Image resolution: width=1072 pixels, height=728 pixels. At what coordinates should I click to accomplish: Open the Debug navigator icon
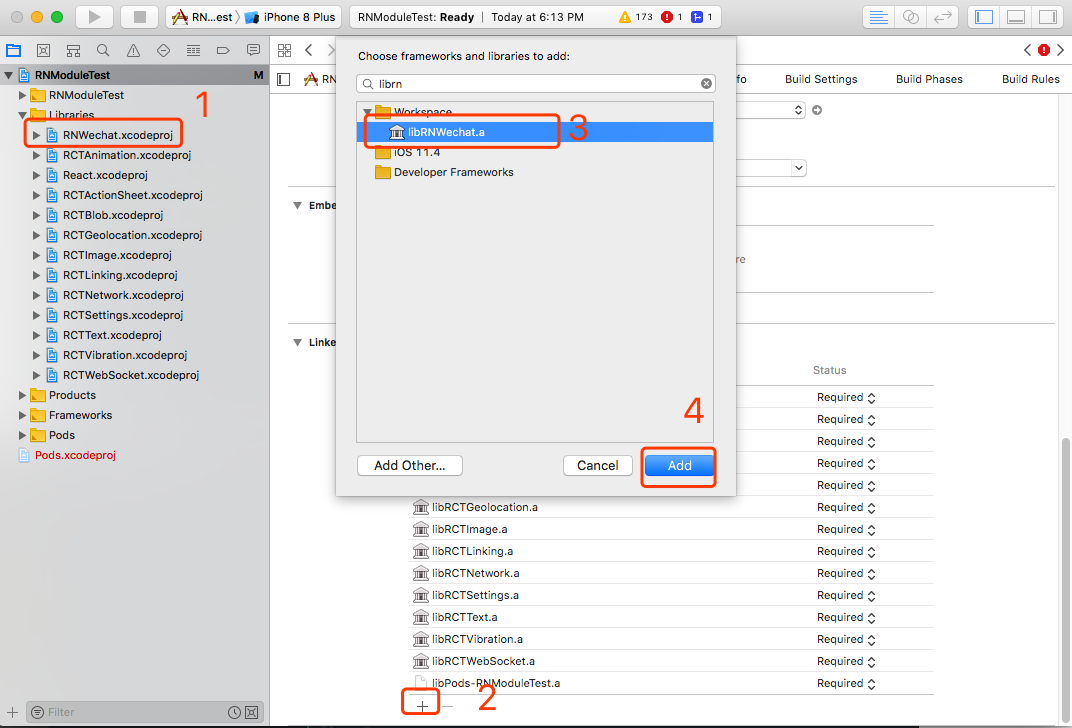click(193, 51)
